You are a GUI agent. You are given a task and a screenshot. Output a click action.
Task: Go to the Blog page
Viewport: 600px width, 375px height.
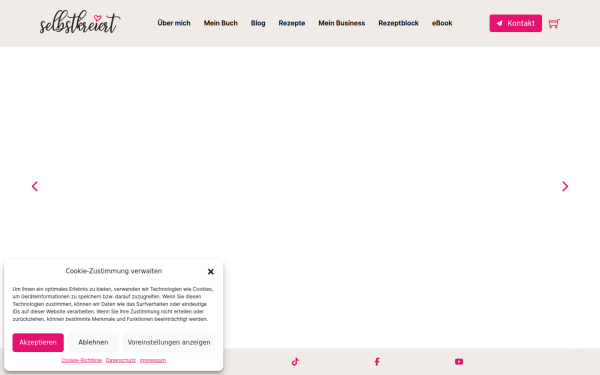point(258,23)
